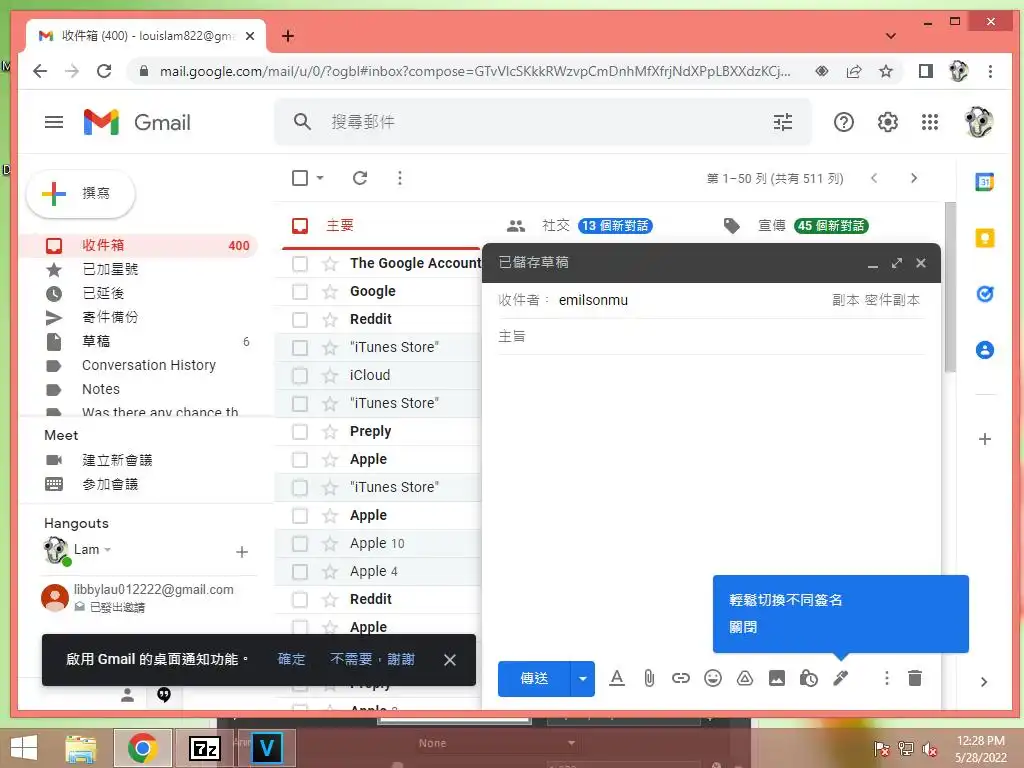Open the formatting options icon in compose
The image size is (1024, 768).
pos(616,679)
